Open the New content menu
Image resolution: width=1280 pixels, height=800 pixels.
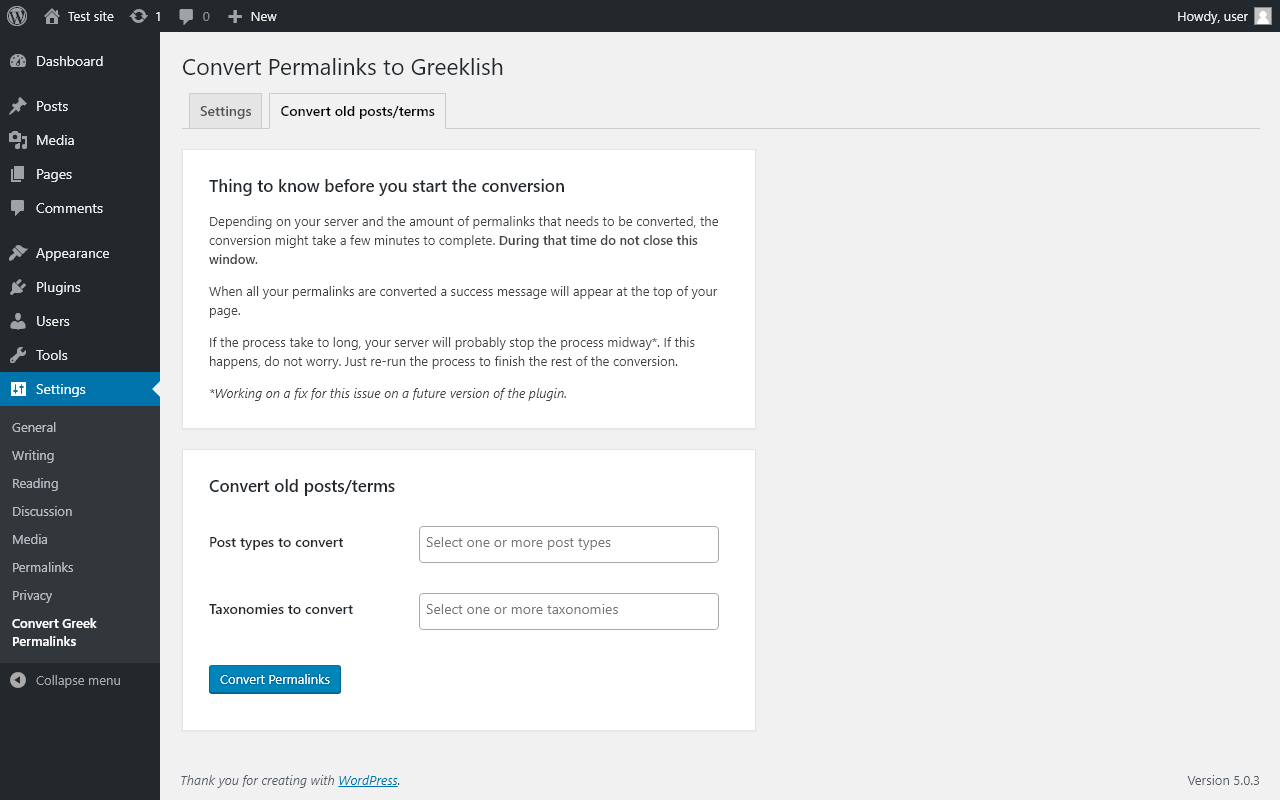pos(252,16)
